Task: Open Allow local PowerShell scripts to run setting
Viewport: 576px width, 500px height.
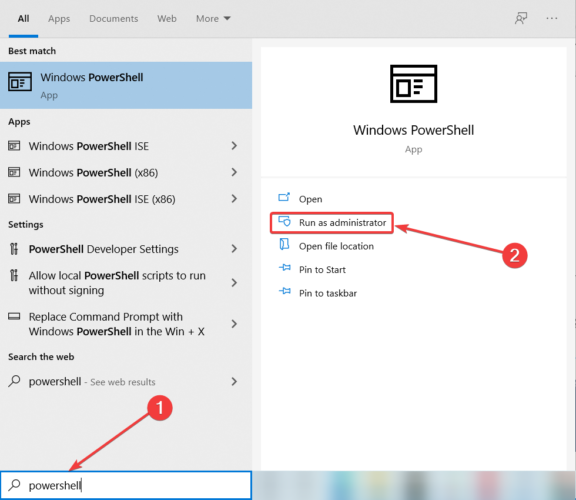Action: click(x=126, y=283)
